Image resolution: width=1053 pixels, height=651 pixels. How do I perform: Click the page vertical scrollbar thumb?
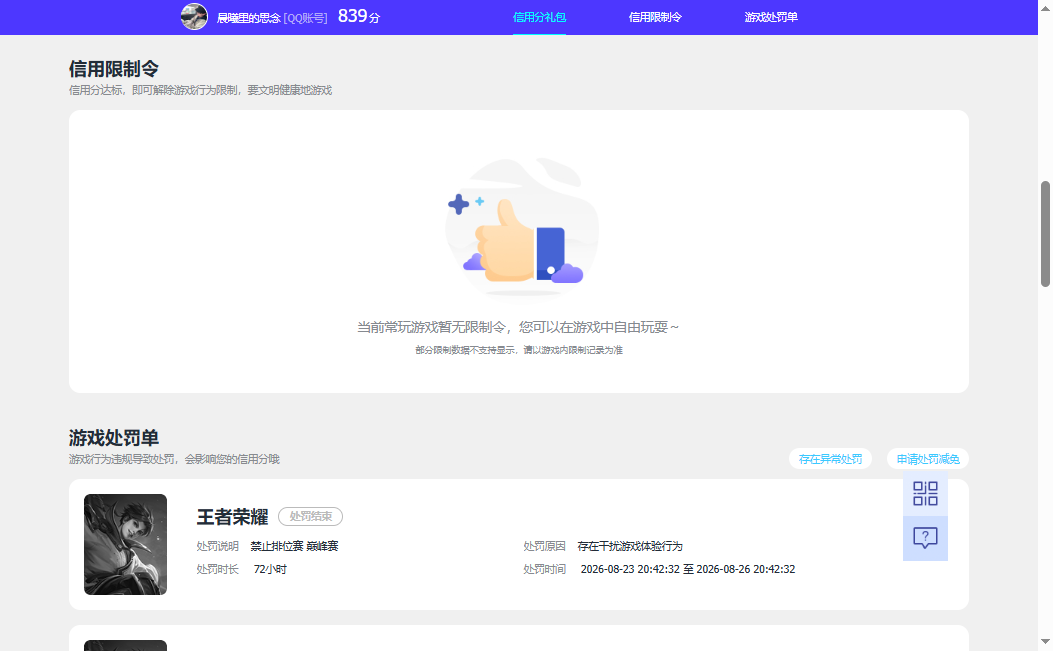tap(1045, 234)
